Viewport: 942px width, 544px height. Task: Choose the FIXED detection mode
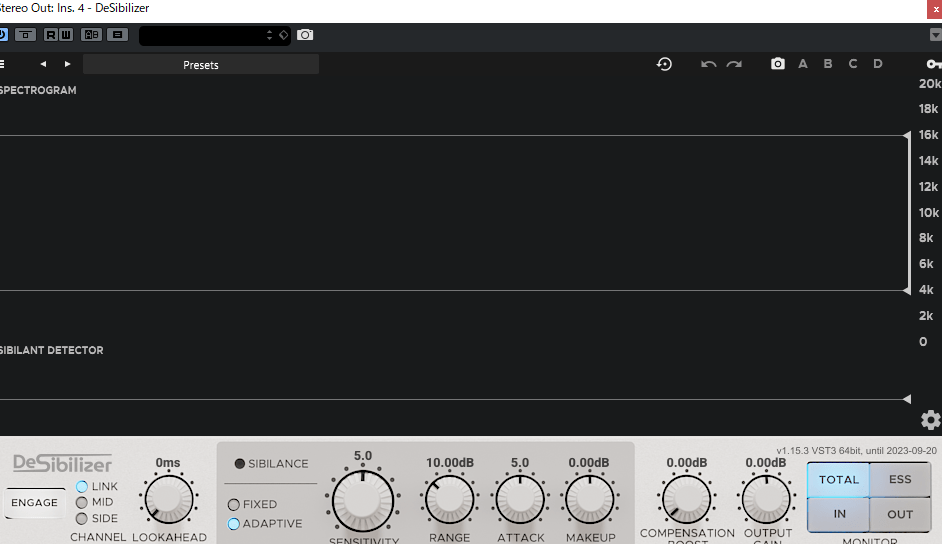234,505
